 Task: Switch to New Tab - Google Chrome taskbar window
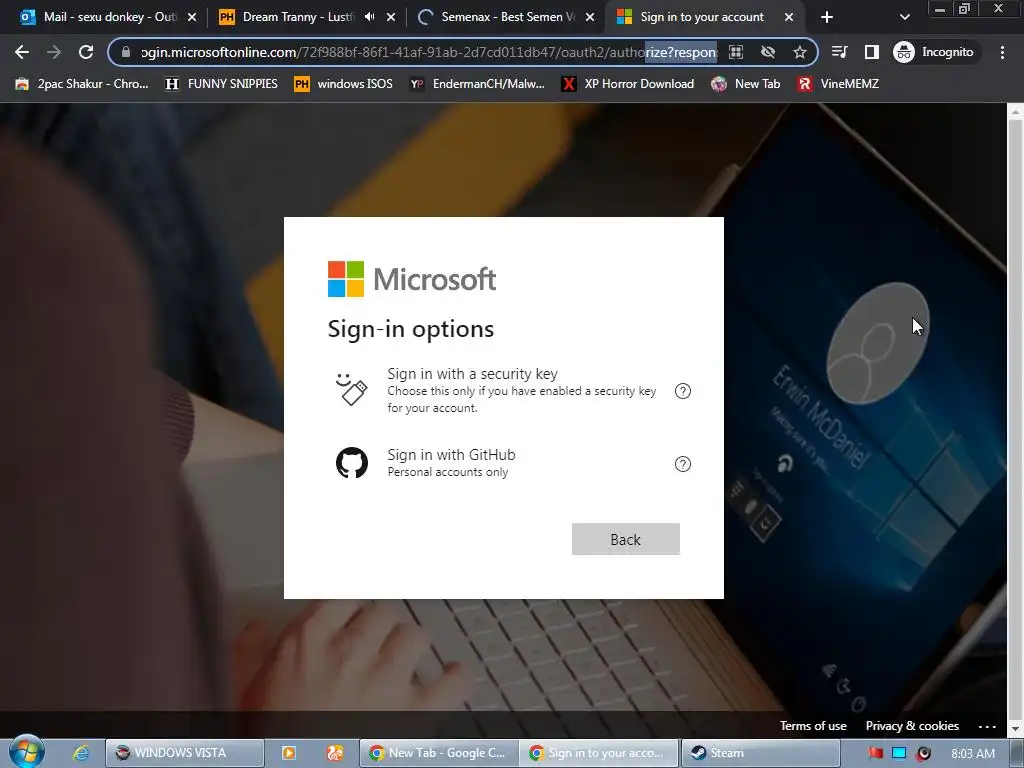(439, 753)
